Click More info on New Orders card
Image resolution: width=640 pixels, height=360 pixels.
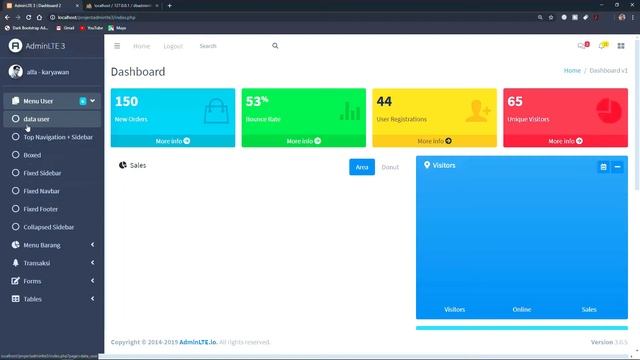[173, 141]
